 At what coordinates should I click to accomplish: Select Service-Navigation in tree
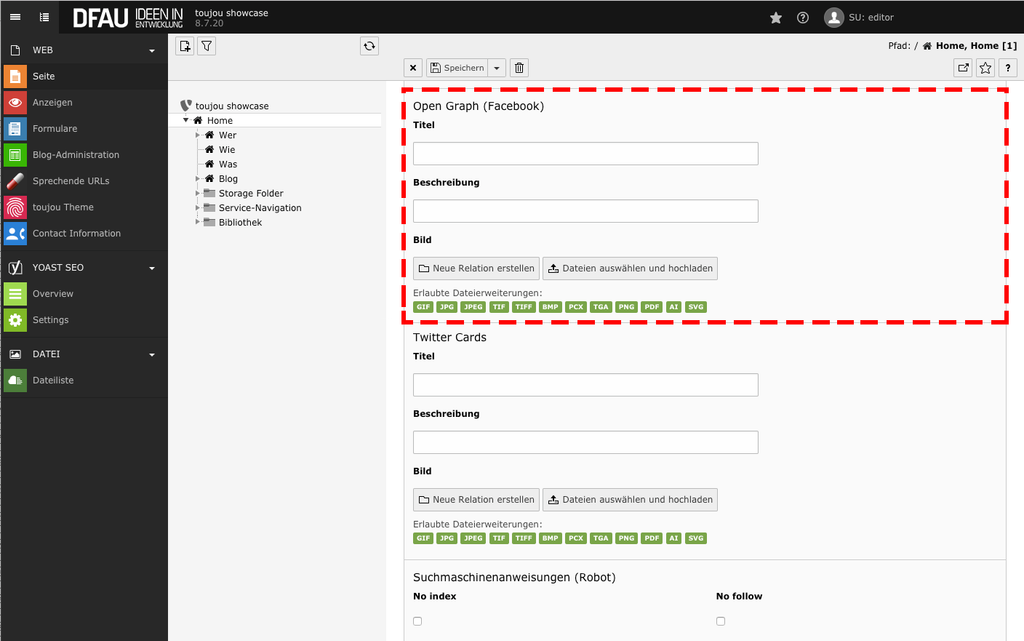(x=260, y=208)
